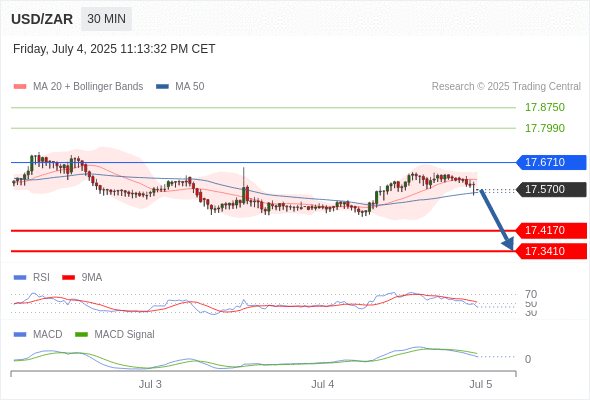Click the 17.4170 red target label
Viewport: 590px width, 400px height.
pyautogui.click(x=551, y=230)
